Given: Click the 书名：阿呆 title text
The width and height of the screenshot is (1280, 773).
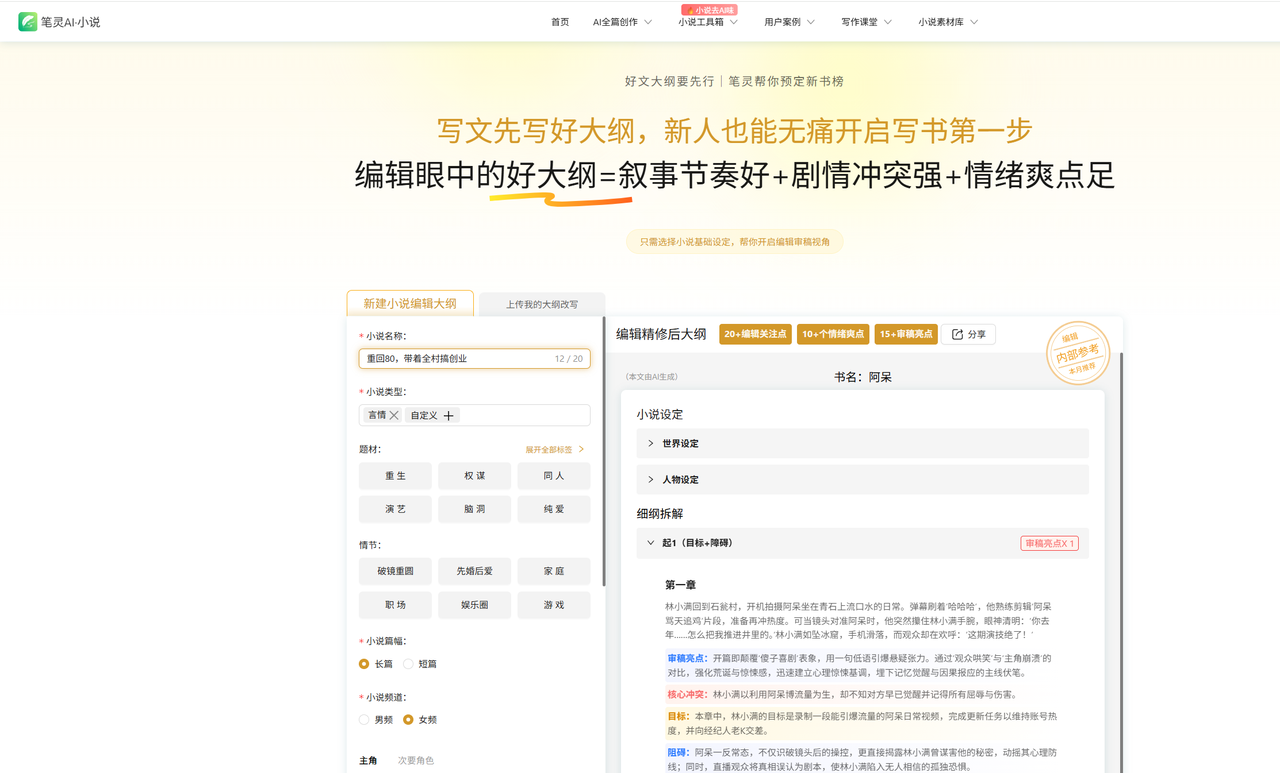Looking at the screenshot, I should (863, 377).
